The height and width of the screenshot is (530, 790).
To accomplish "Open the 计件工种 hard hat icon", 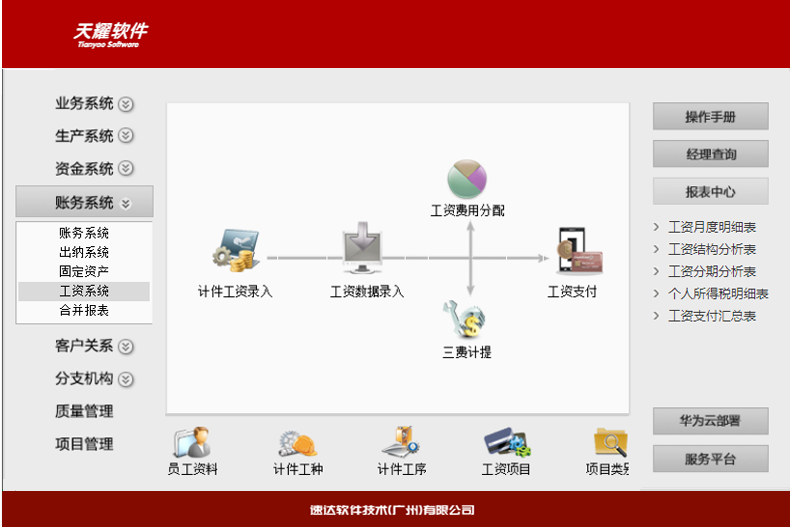I will pyautogui.click(x=298, y=444).
